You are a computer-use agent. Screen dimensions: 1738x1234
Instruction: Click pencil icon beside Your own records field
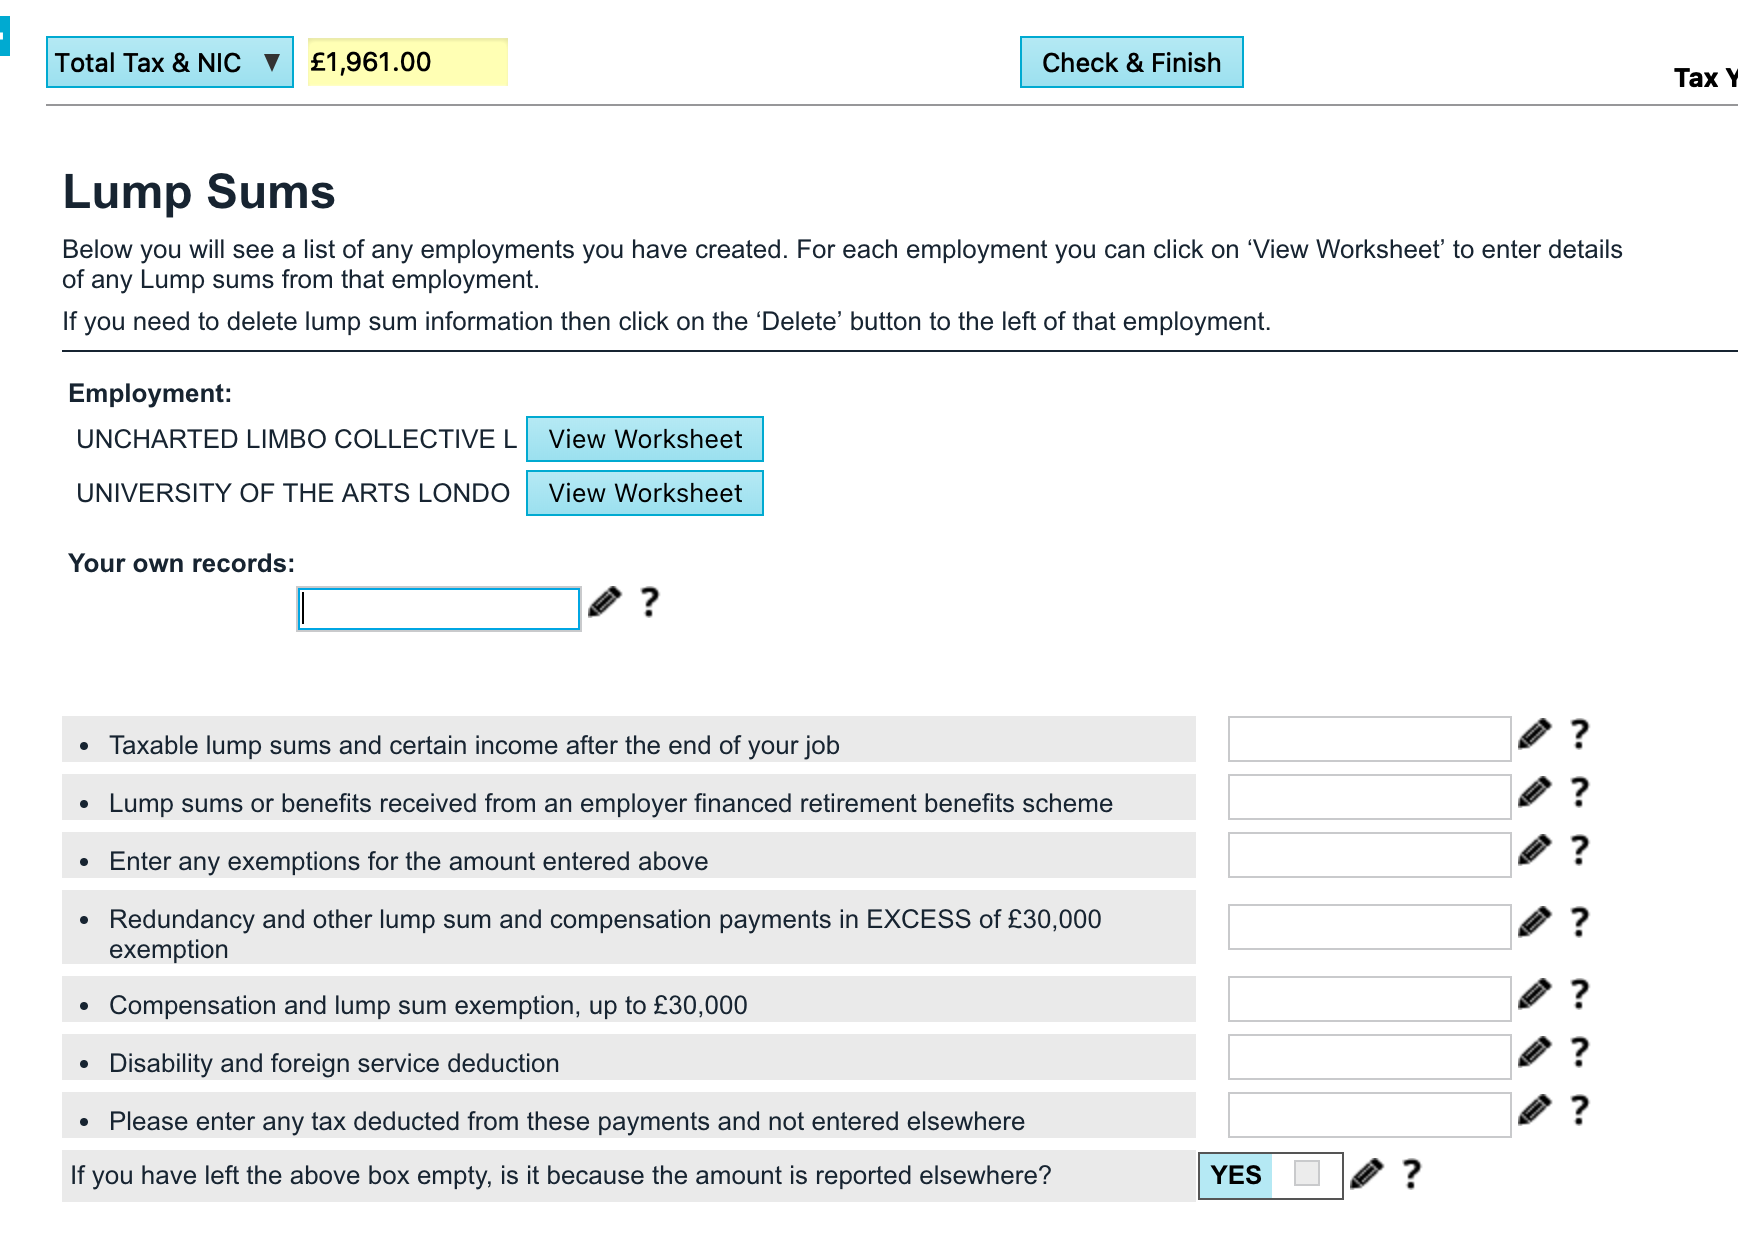click(x=604, y=602)
